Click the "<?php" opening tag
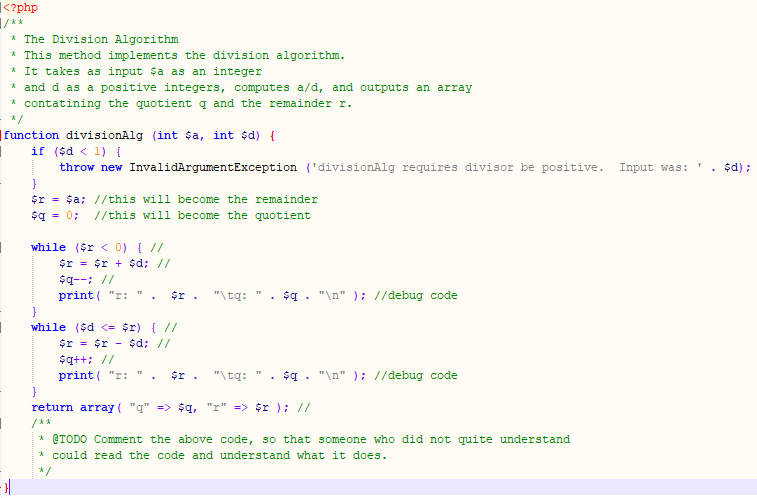757x498 pixels. coord(21,8)
